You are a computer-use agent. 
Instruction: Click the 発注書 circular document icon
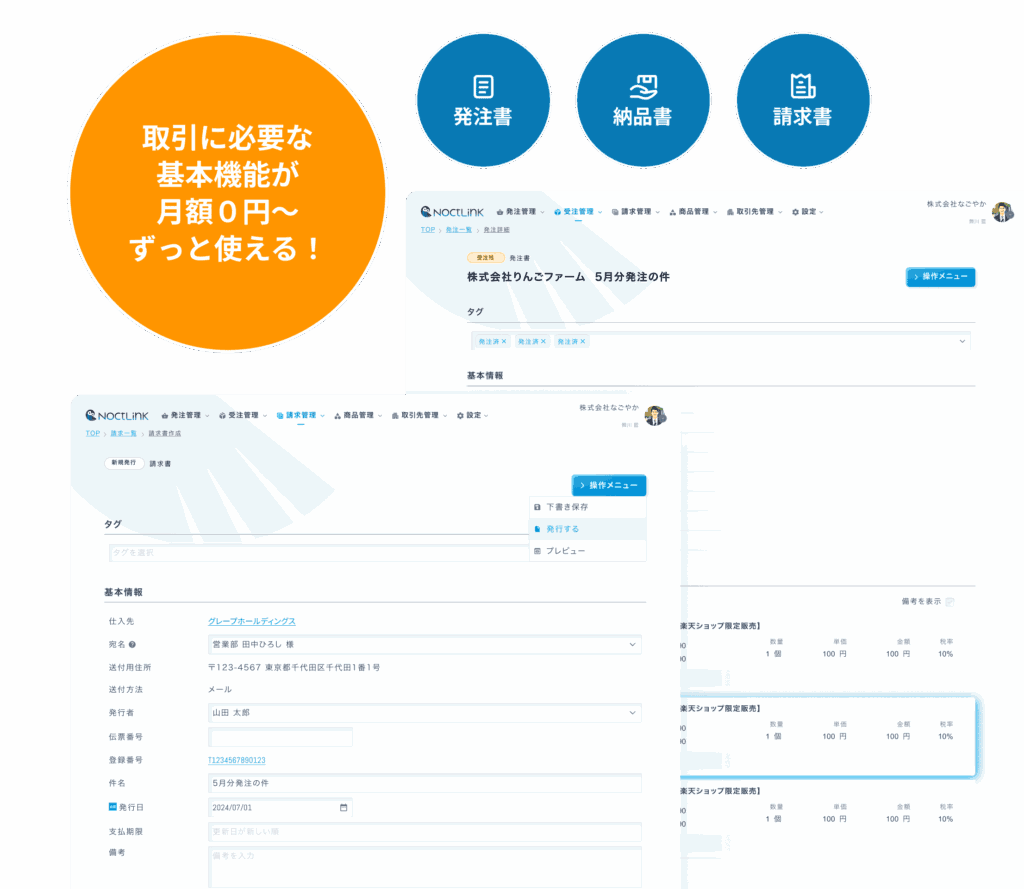(x=483, y=101)
